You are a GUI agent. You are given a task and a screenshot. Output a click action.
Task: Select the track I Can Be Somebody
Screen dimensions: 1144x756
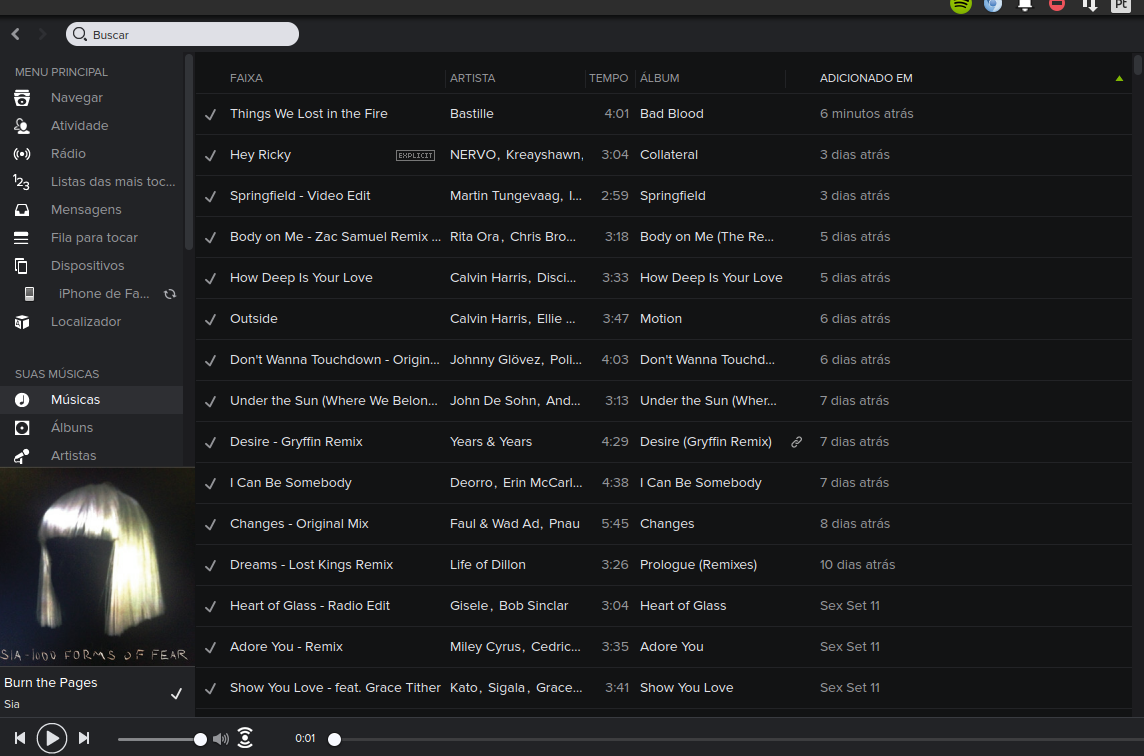pos(290,483)
